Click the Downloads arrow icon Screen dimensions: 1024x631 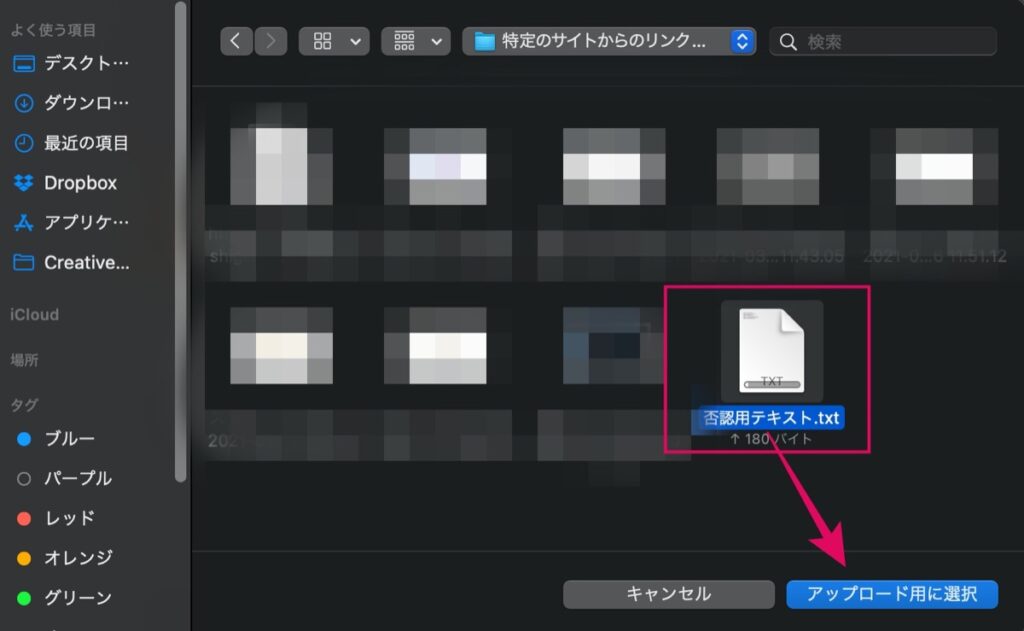tap(24, 103)
